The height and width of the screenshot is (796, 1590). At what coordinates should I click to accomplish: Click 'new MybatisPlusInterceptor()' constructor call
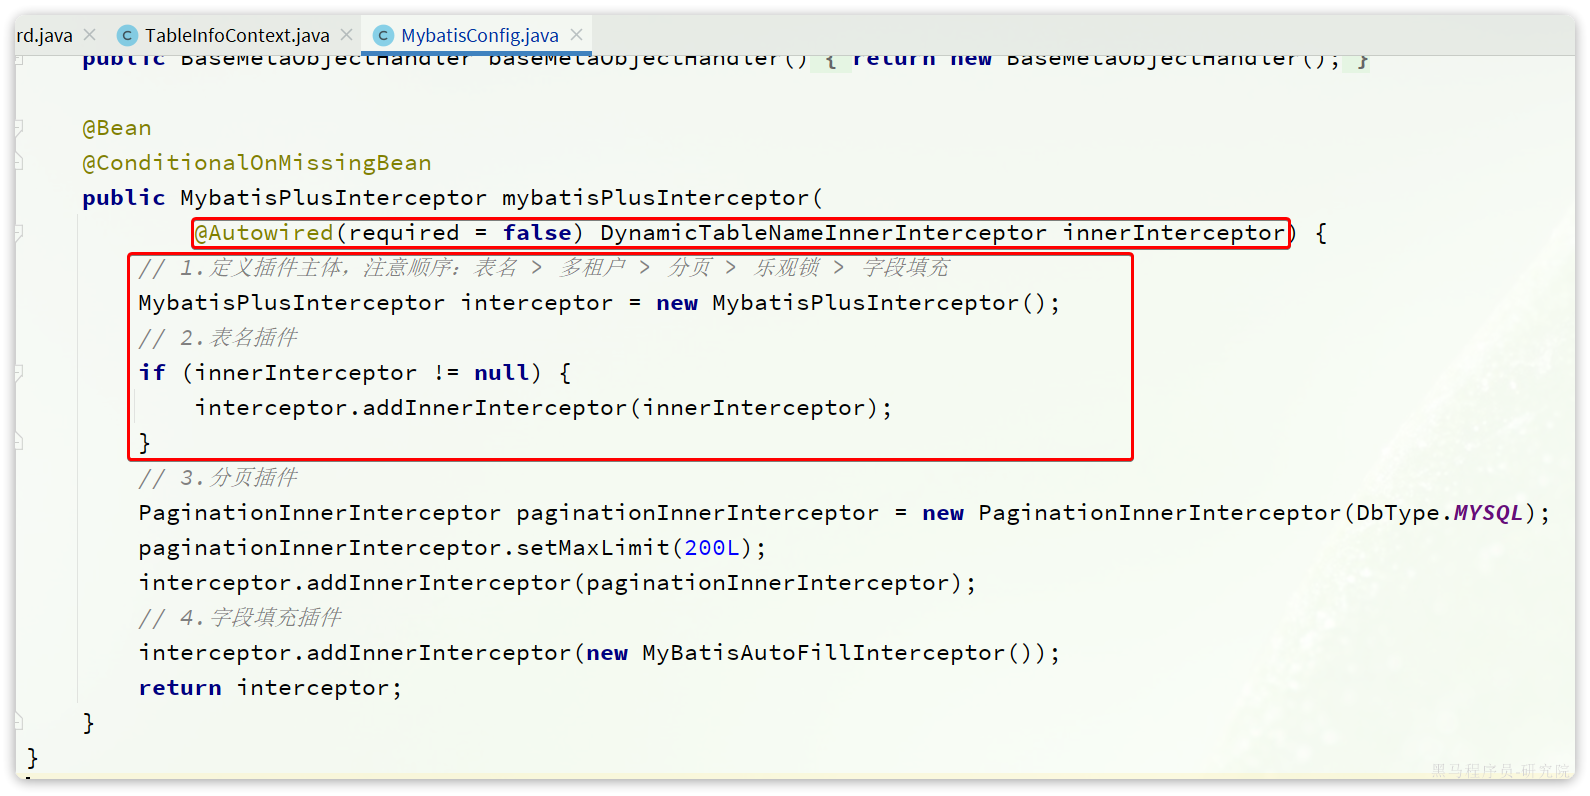[851, 302]
